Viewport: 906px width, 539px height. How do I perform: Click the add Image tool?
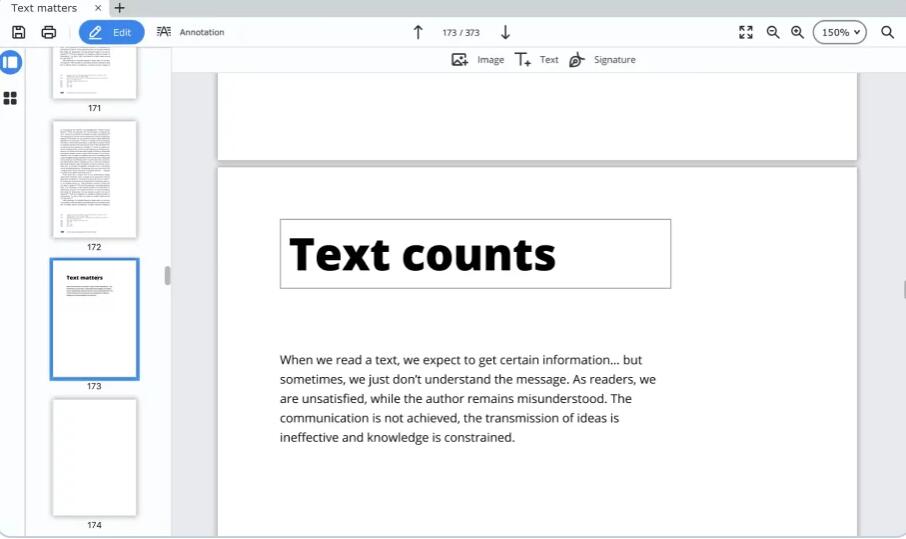coord(477,60)
